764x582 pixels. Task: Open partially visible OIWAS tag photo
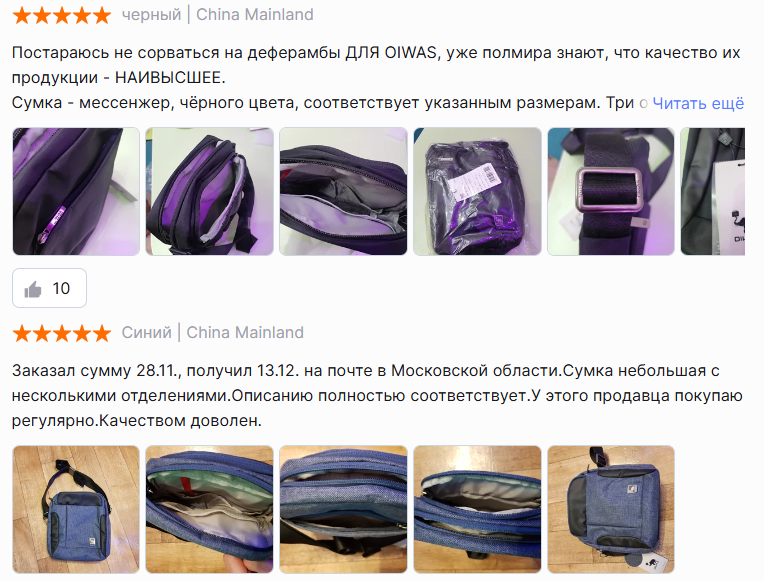click(x=712, y=191)
